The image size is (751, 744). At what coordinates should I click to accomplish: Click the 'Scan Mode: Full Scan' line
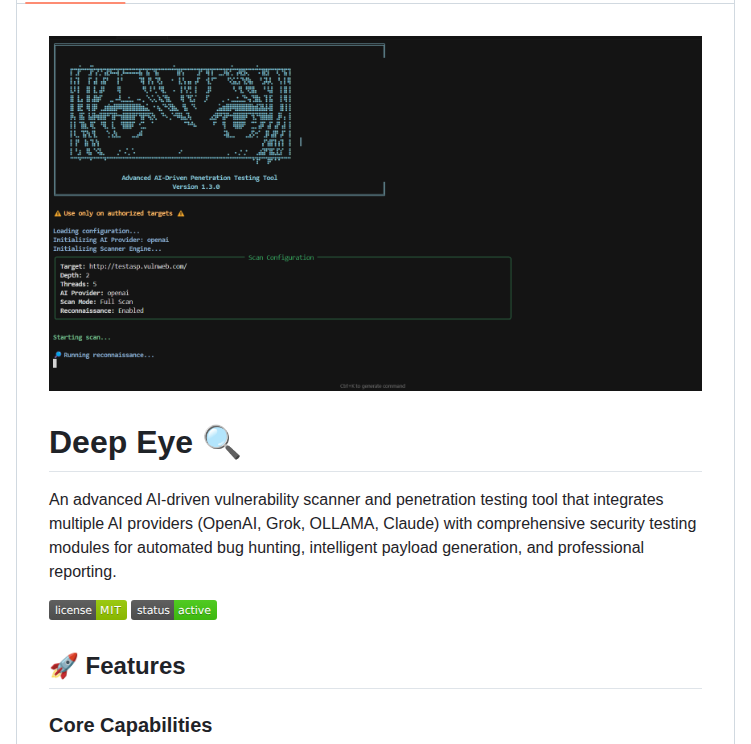click(96, 302)
